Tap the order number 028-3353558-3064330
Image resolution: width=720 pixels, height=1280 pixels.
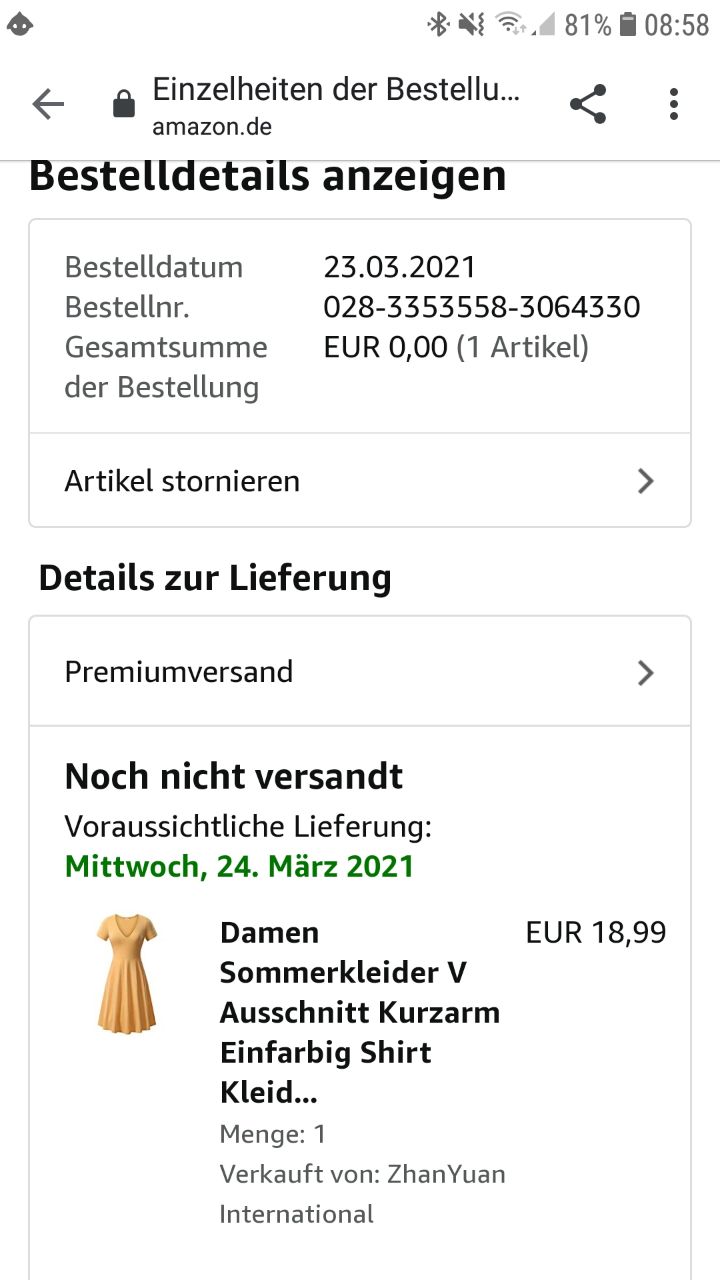point(481,307)
